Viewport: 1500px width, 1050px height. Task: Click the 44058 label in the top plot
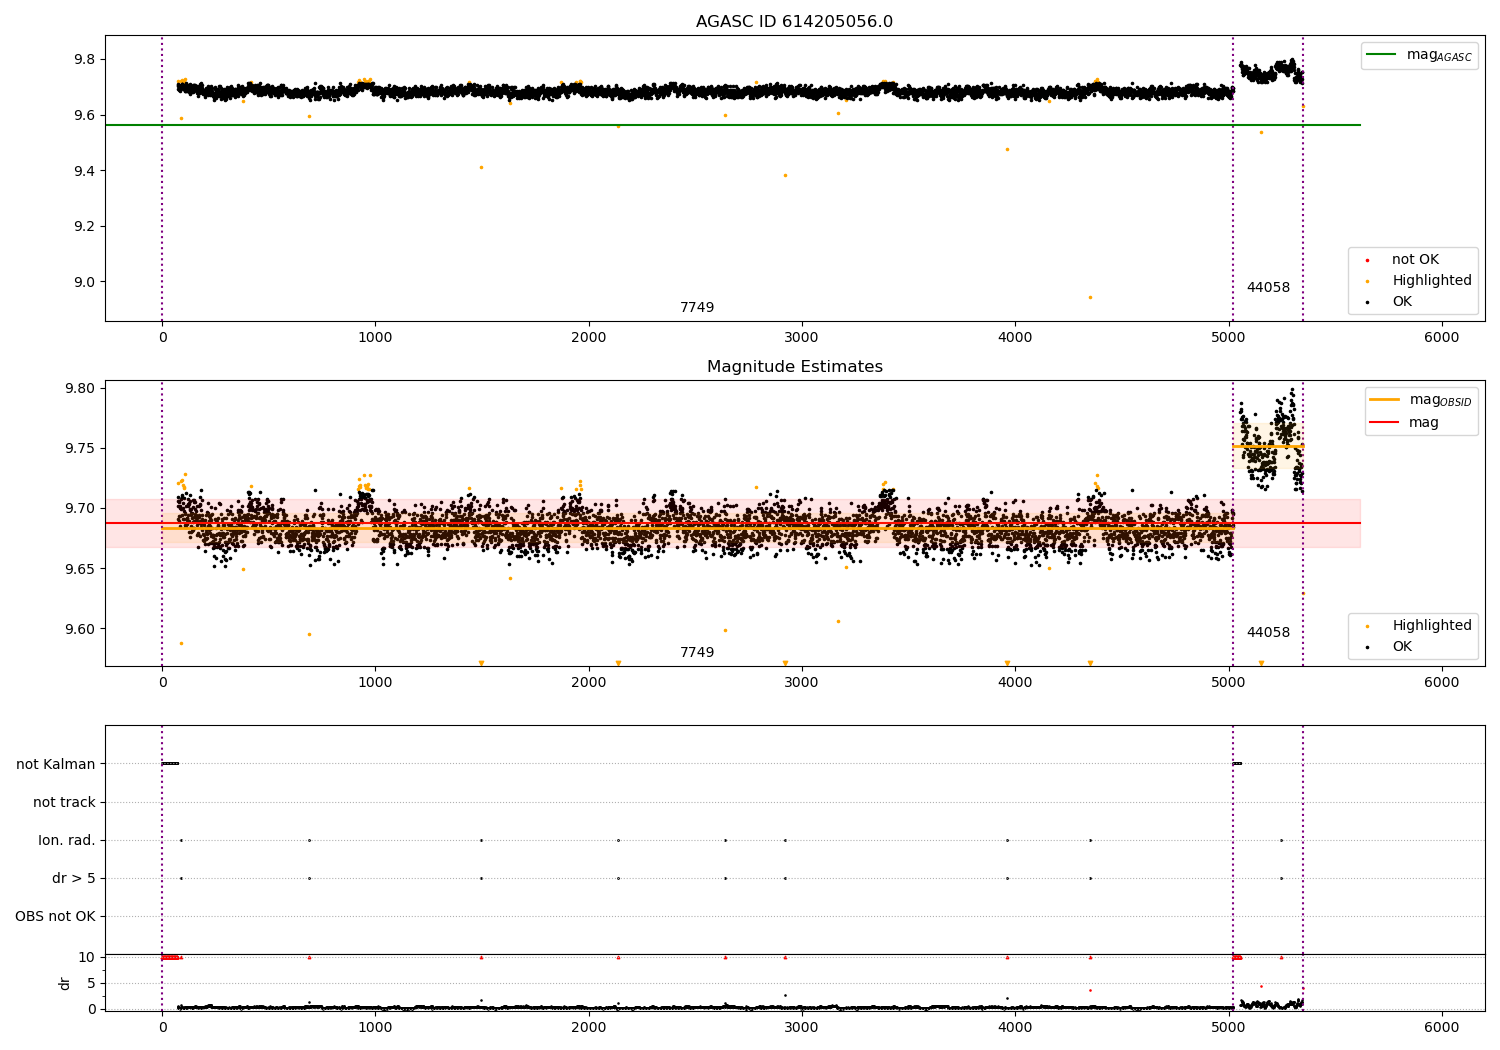click(x=1268, y=288)
